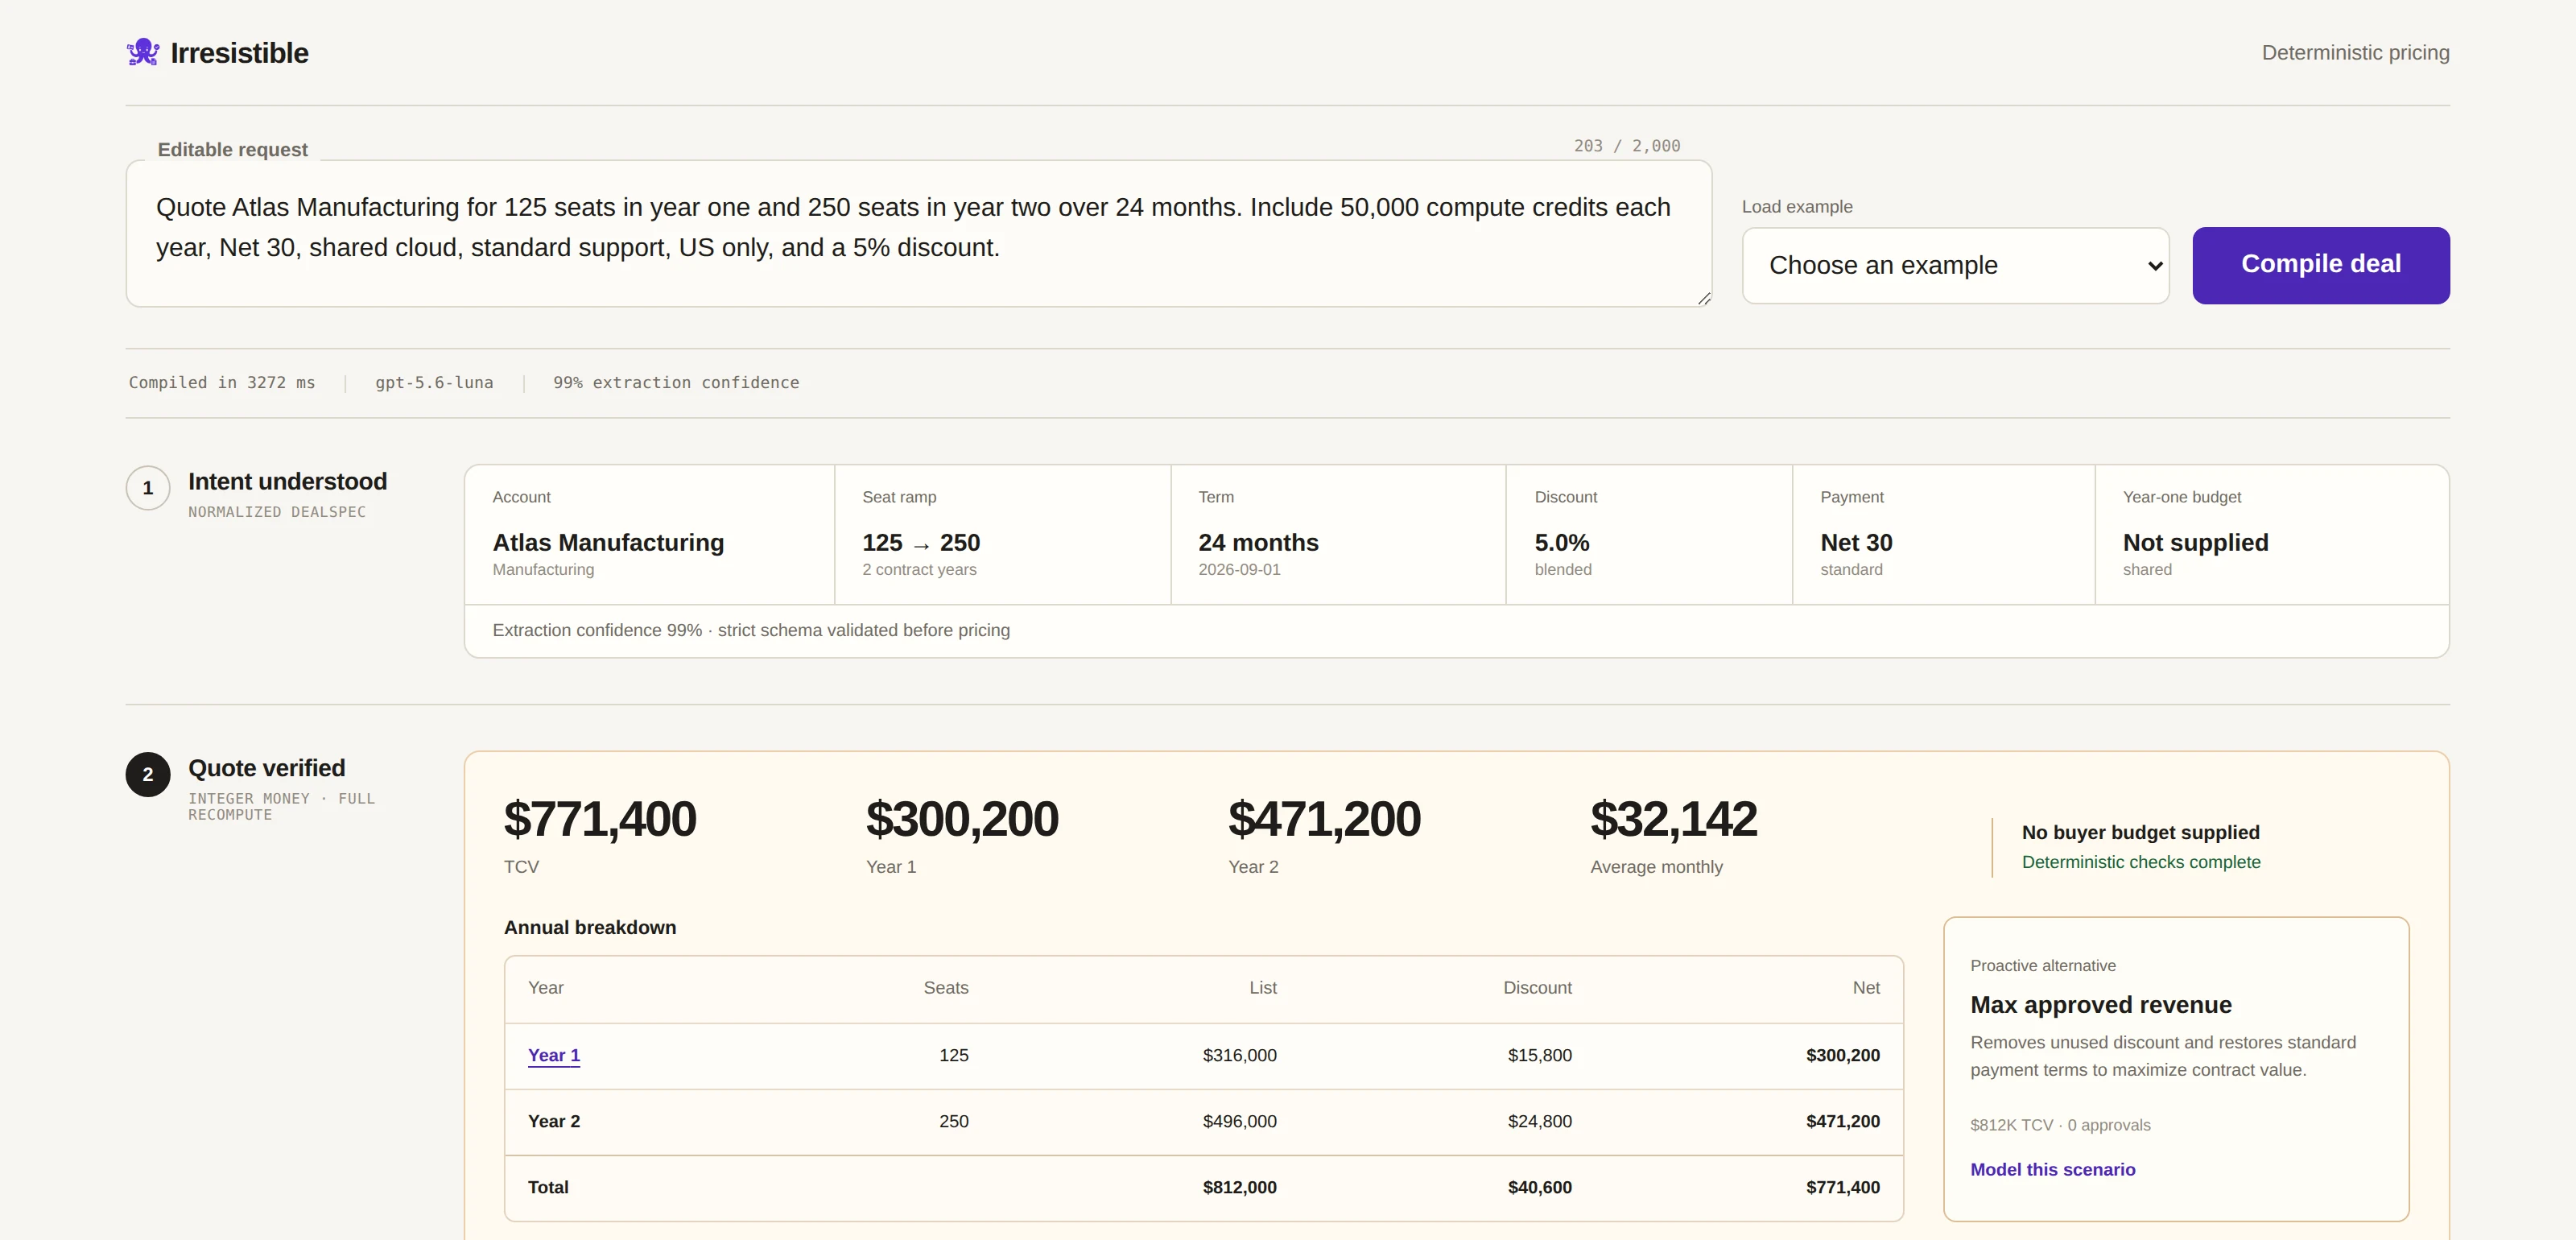Click the Compiled in 3272 ms status
Screen dimensions: 2576x1240
222,383
